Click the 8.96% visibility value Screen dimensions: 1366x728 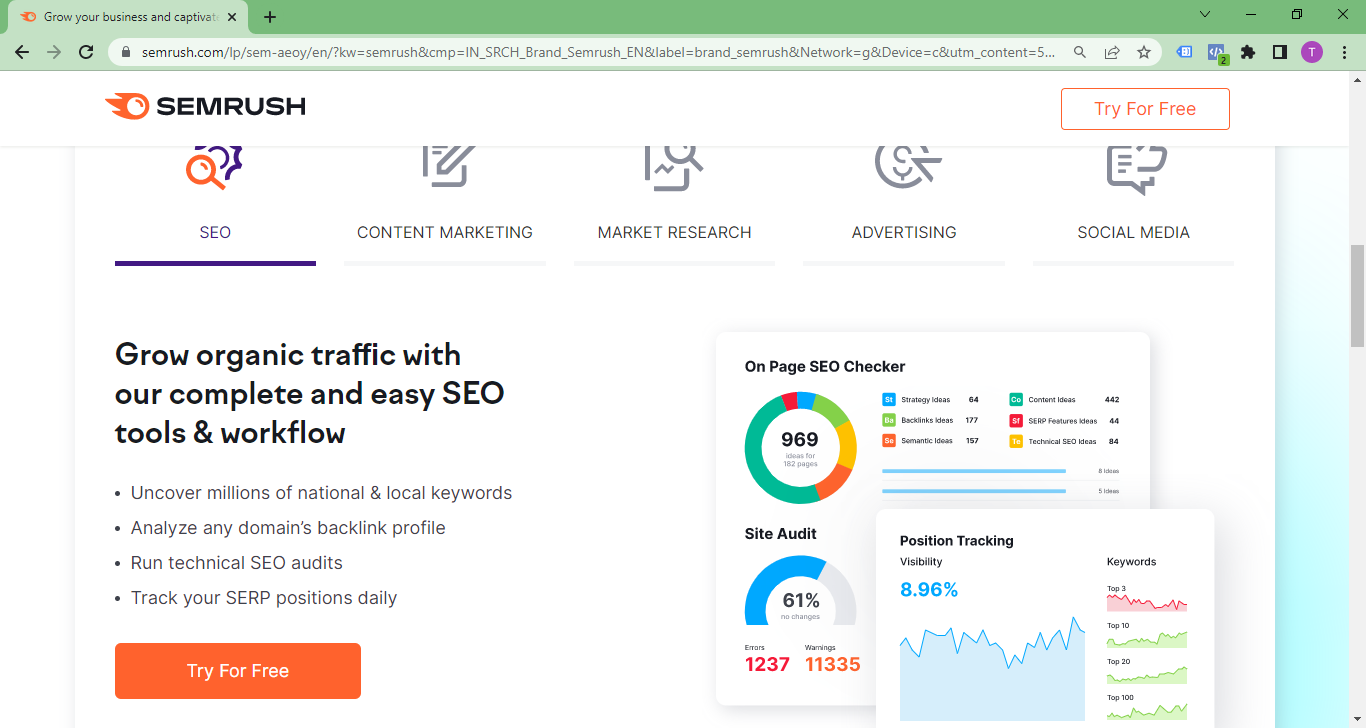click(x=929, y=590)
